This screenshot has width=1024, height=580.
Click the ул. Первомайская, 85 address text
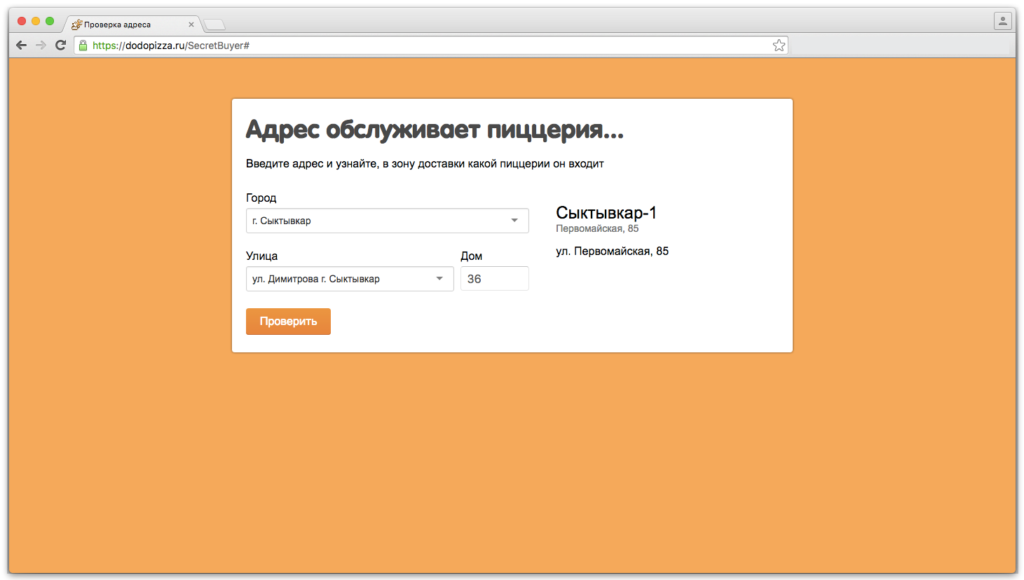(x=612, y=251)
